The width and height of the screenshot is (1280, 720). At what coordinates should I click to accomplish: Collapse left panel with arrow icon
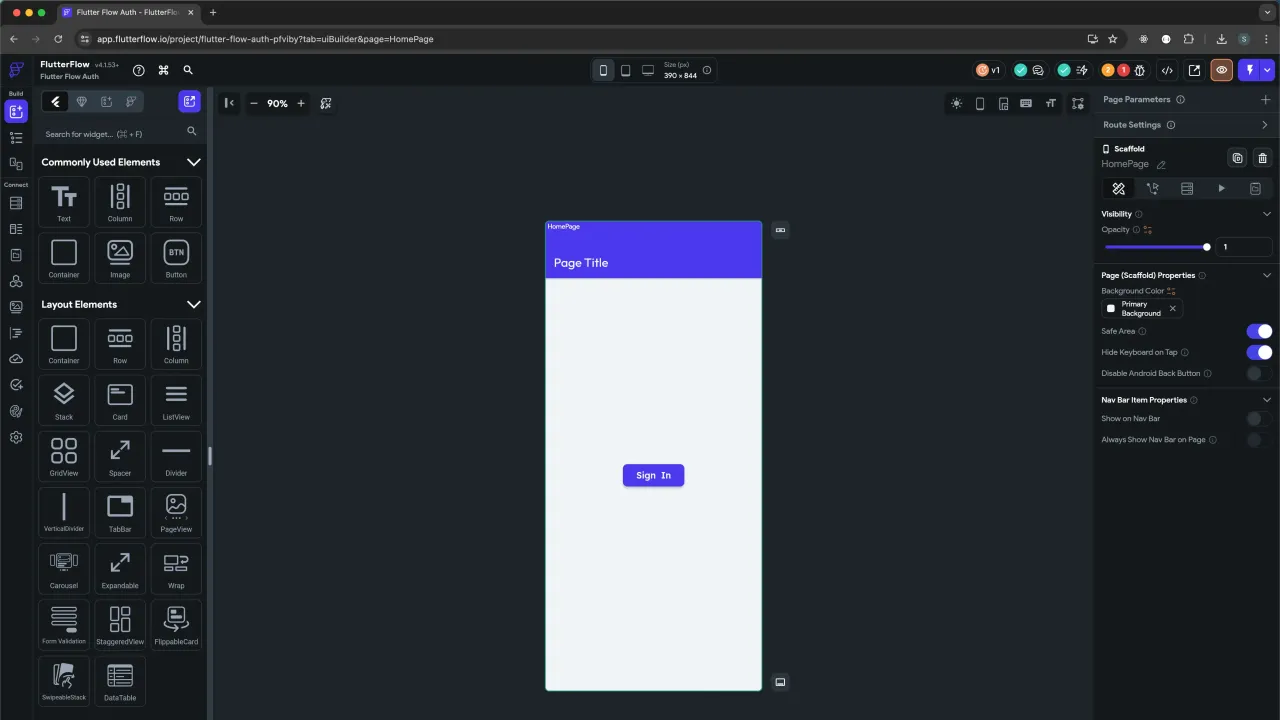coord(229,103)
